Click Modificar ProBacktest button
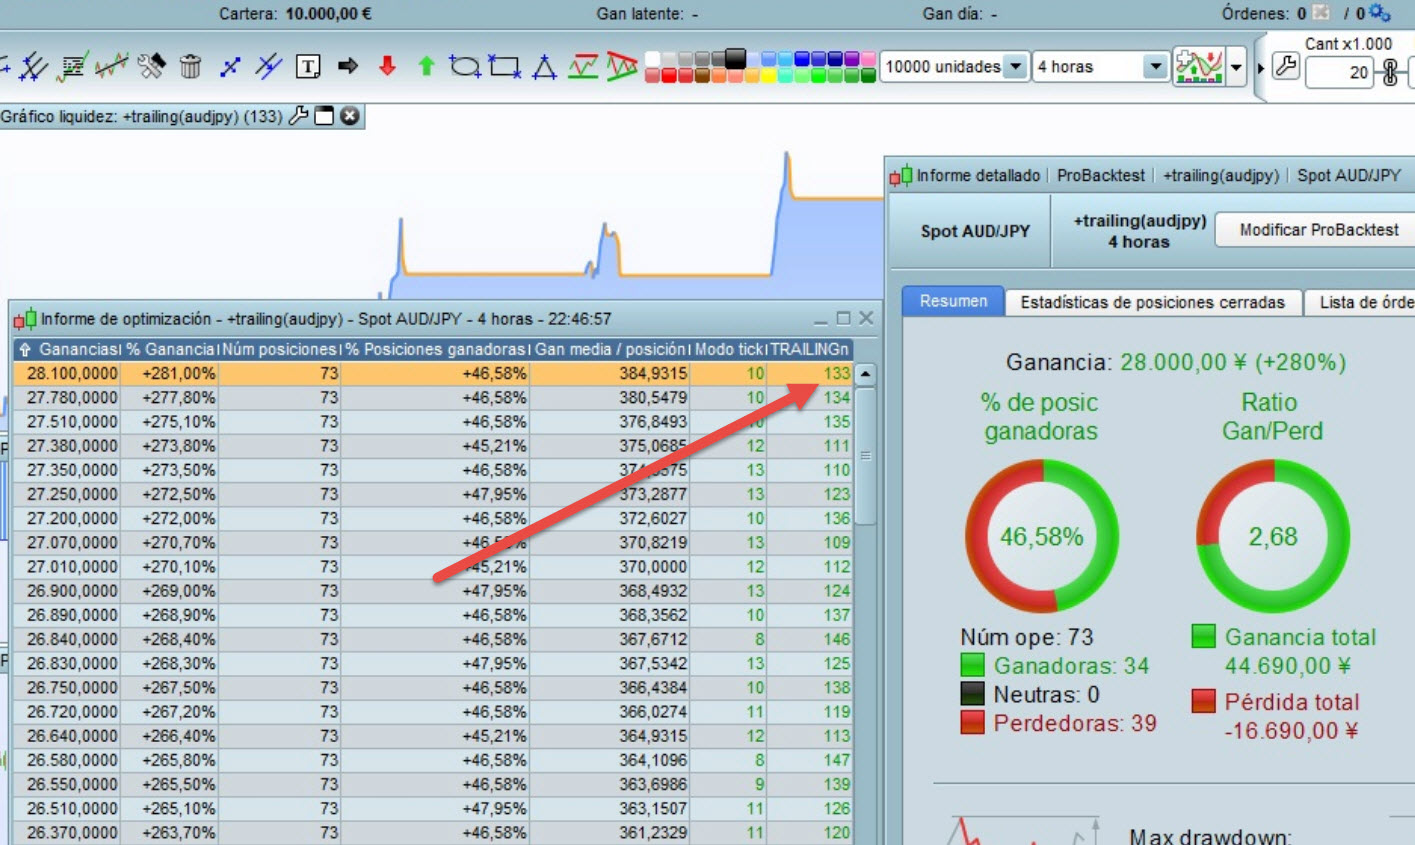1415x845 pixels. 1318,230
